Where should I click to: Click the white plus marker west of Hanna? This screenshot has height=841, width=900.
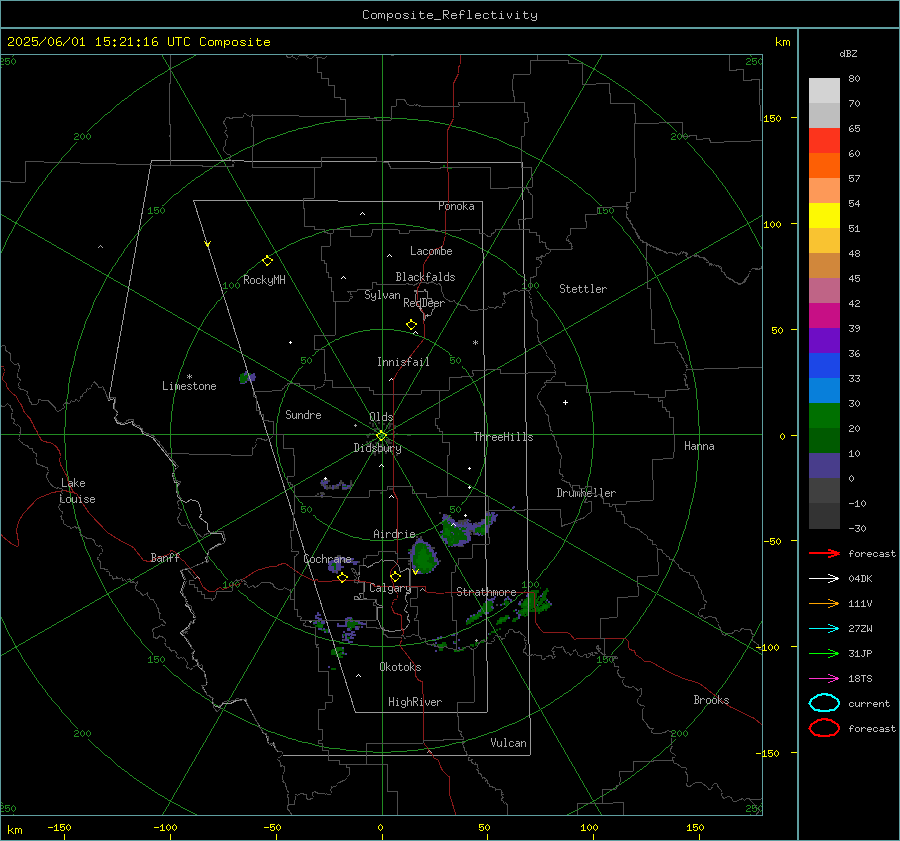(x=565, y=402)
